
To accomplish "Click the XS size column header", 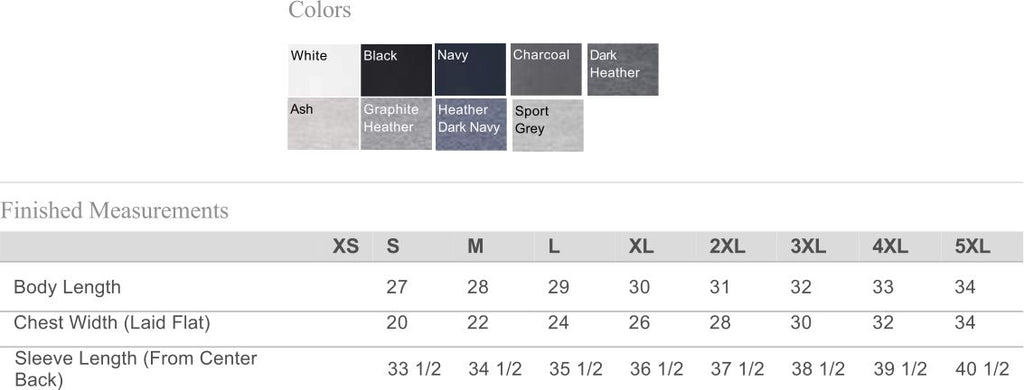I will click(345, 247).
